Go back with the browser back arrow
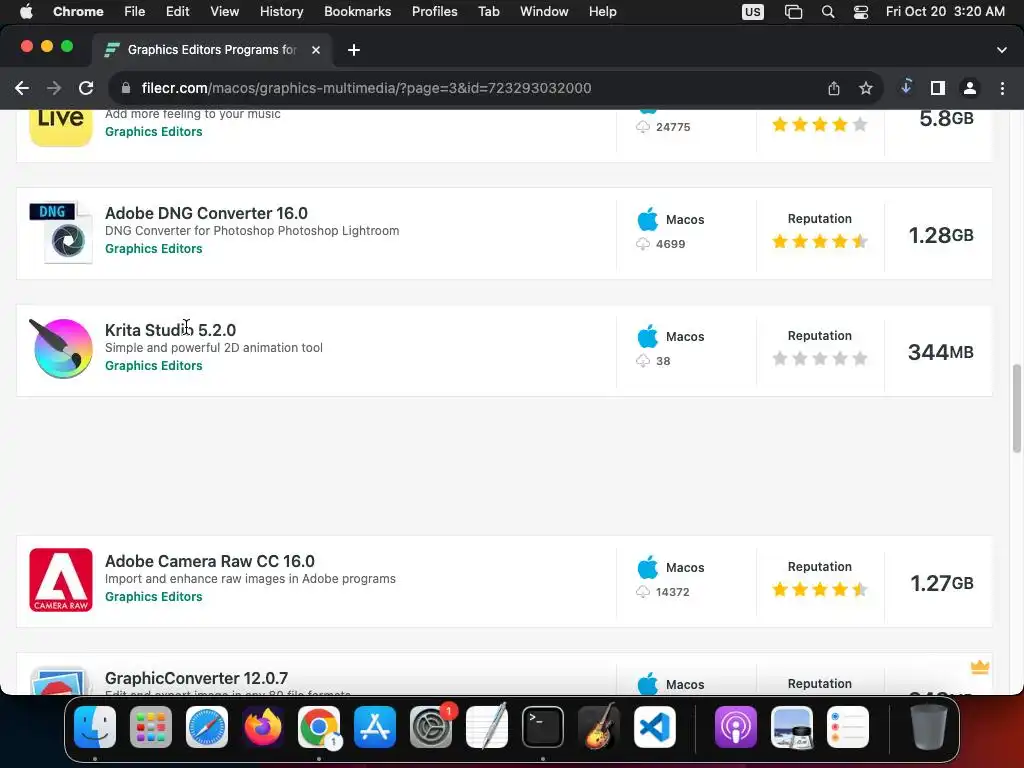The image size is (1024, 768). (22, 88)
